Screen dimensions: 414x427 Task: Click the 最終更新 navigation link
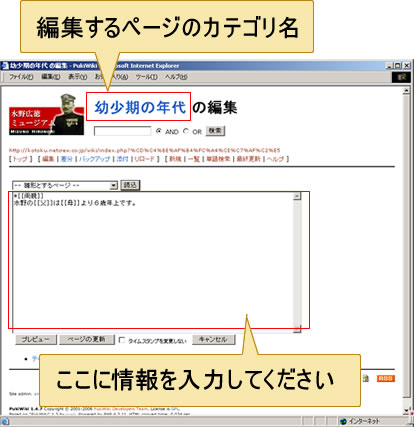(248, 159)
